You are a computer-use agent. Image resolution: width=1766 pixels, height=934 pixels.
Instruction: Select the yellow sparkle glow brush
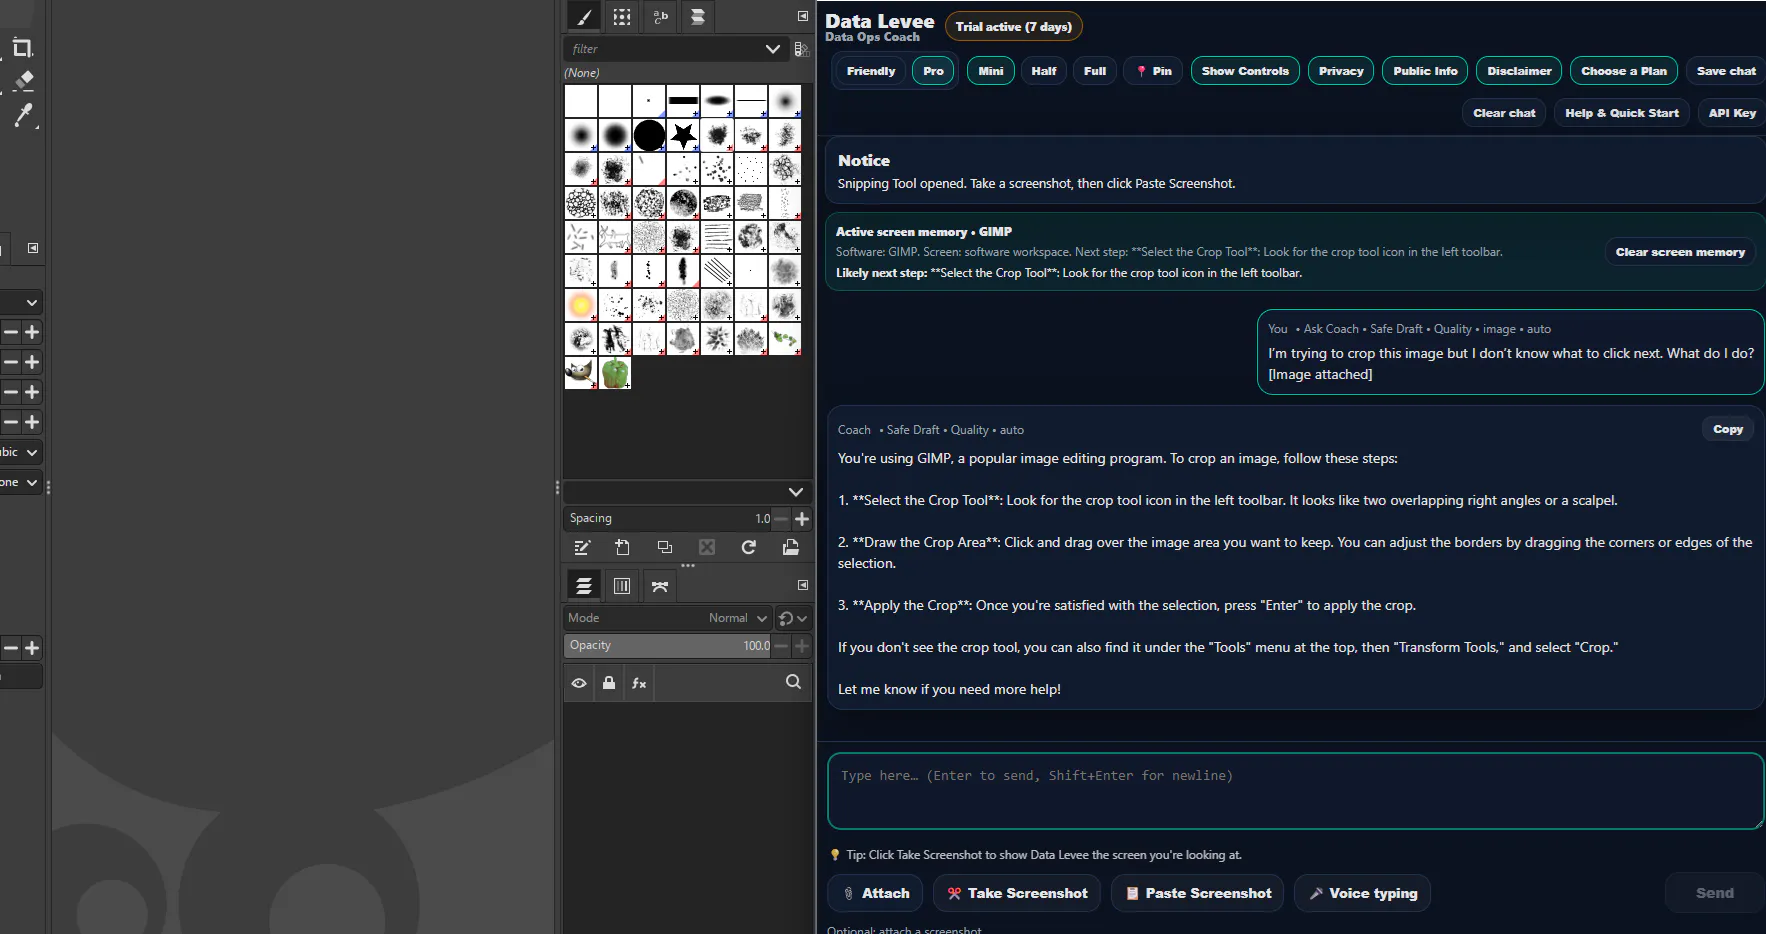coord(581,305)
